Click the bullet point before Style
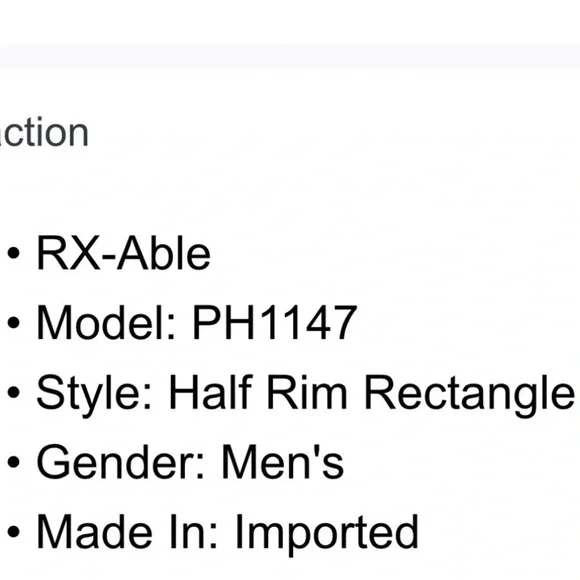Image resolution: width=580 pixels, height=580 pixels. [14, 392]
